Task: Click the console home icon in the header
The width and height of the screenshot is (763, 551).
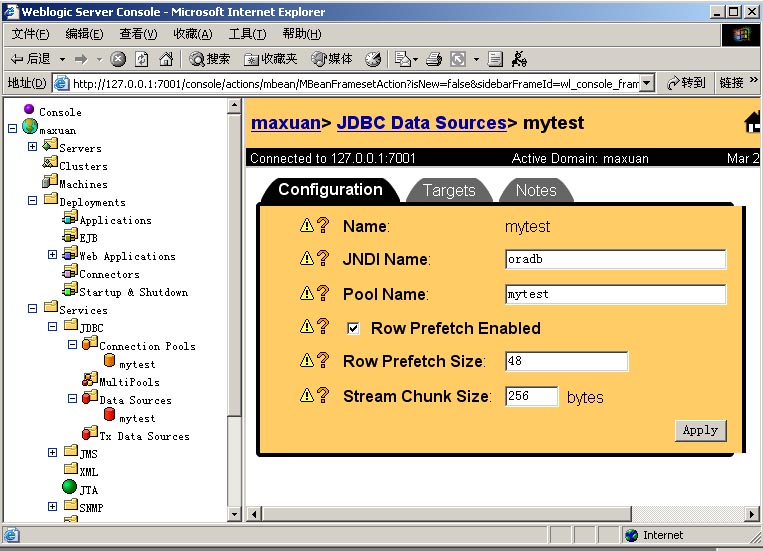Action: [x=752, y=122]
